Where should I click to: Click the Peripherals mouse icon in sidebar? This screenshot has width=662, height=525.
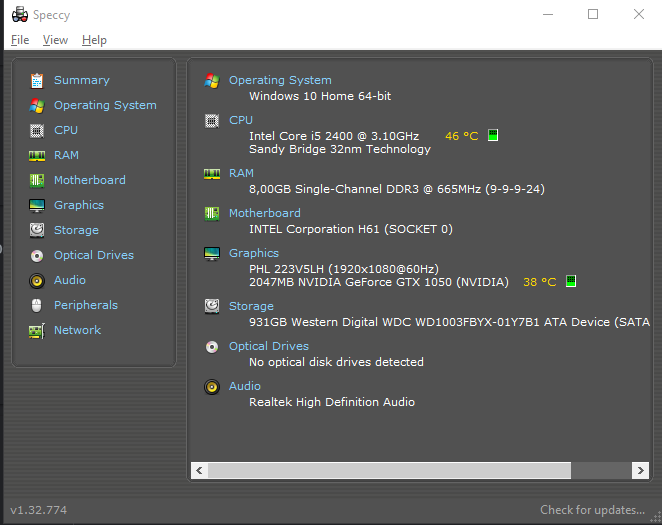coord(37,306)
